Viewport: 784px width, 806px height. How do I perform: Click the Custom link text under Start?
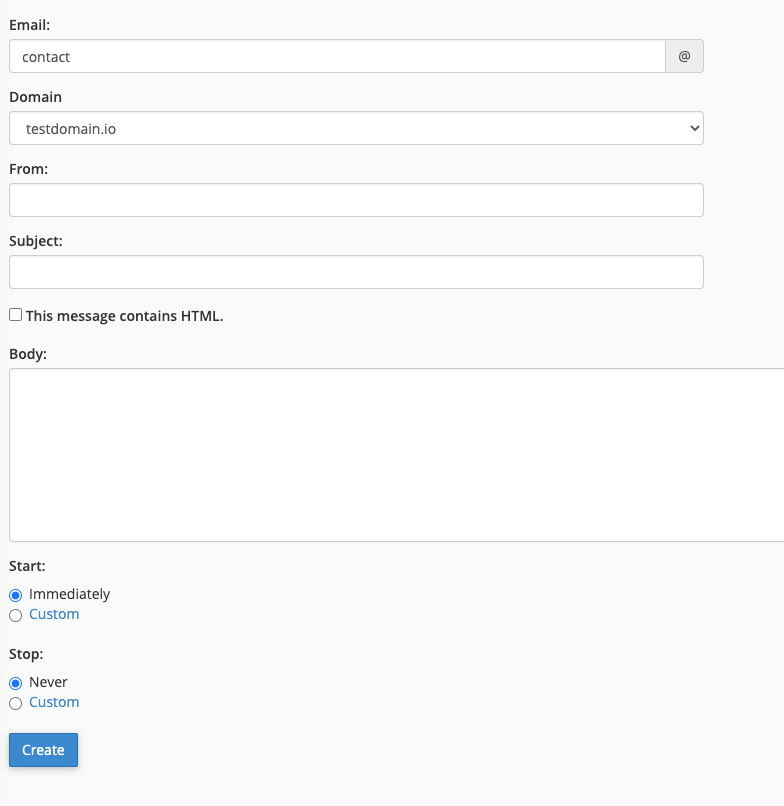(x=54, y=614)
